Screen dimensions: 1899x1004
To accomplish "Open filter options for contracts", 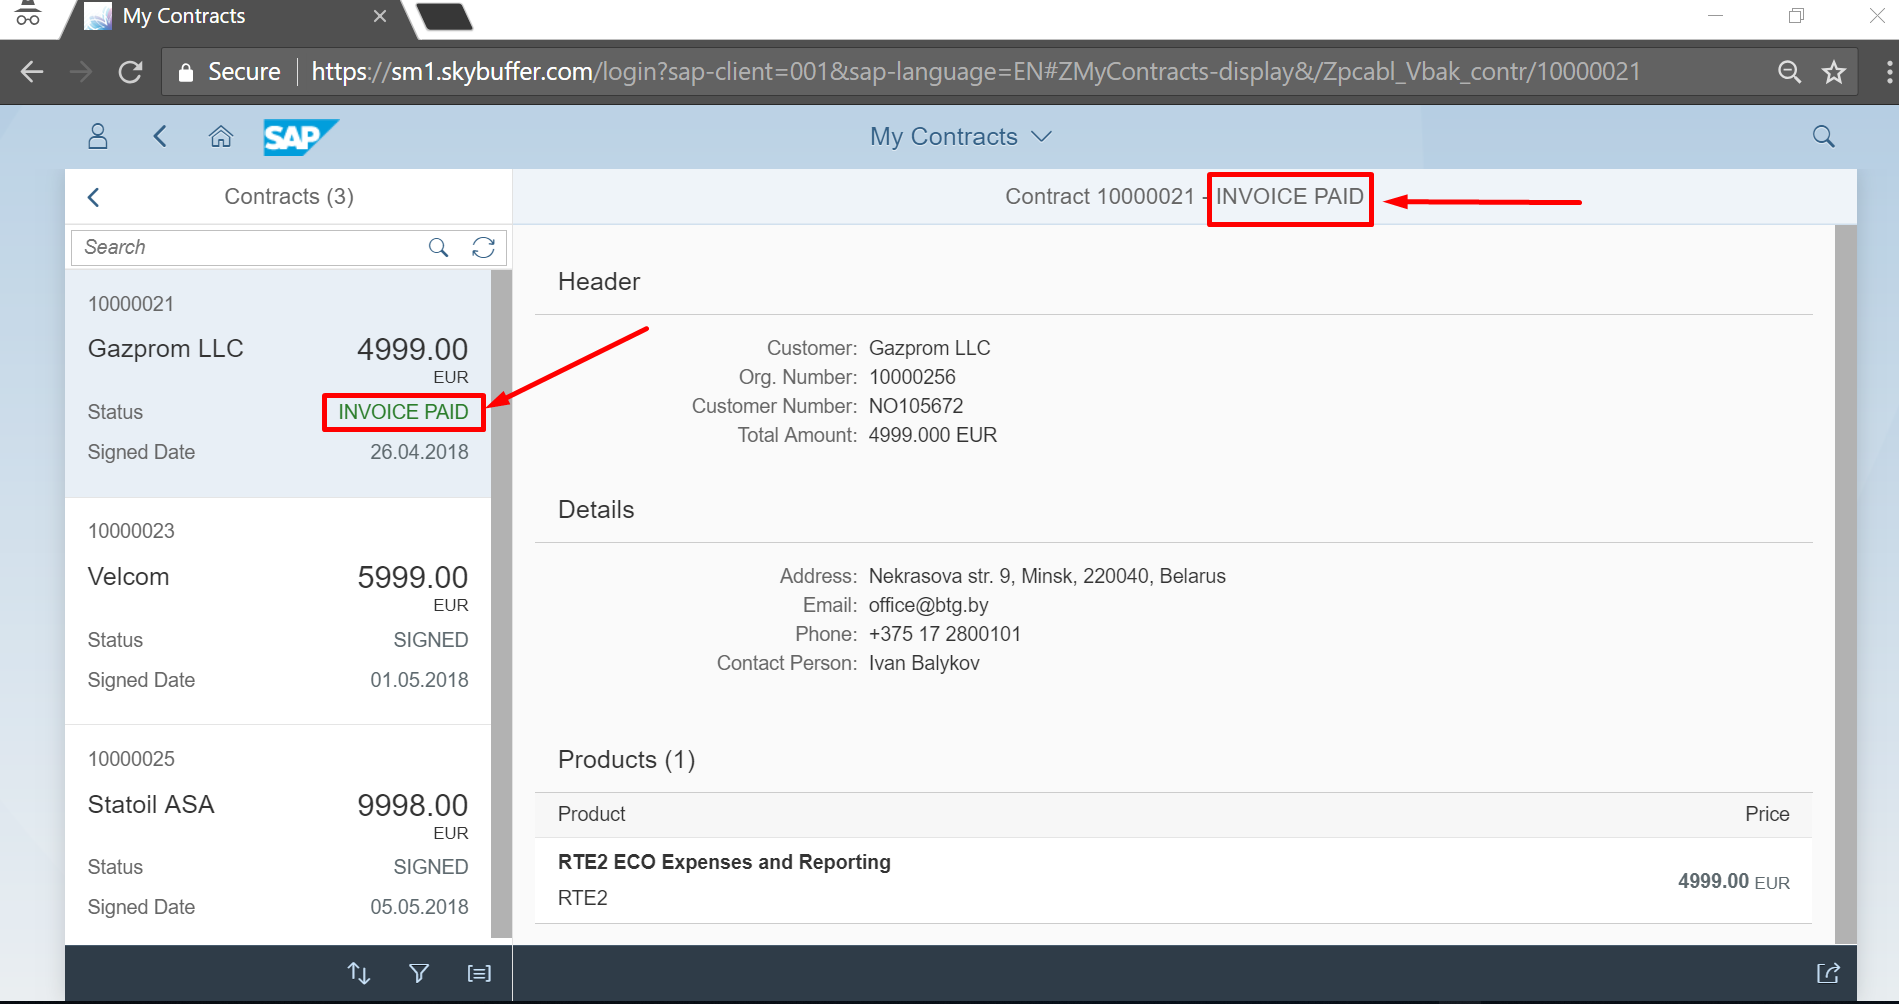I will [419, 973].
